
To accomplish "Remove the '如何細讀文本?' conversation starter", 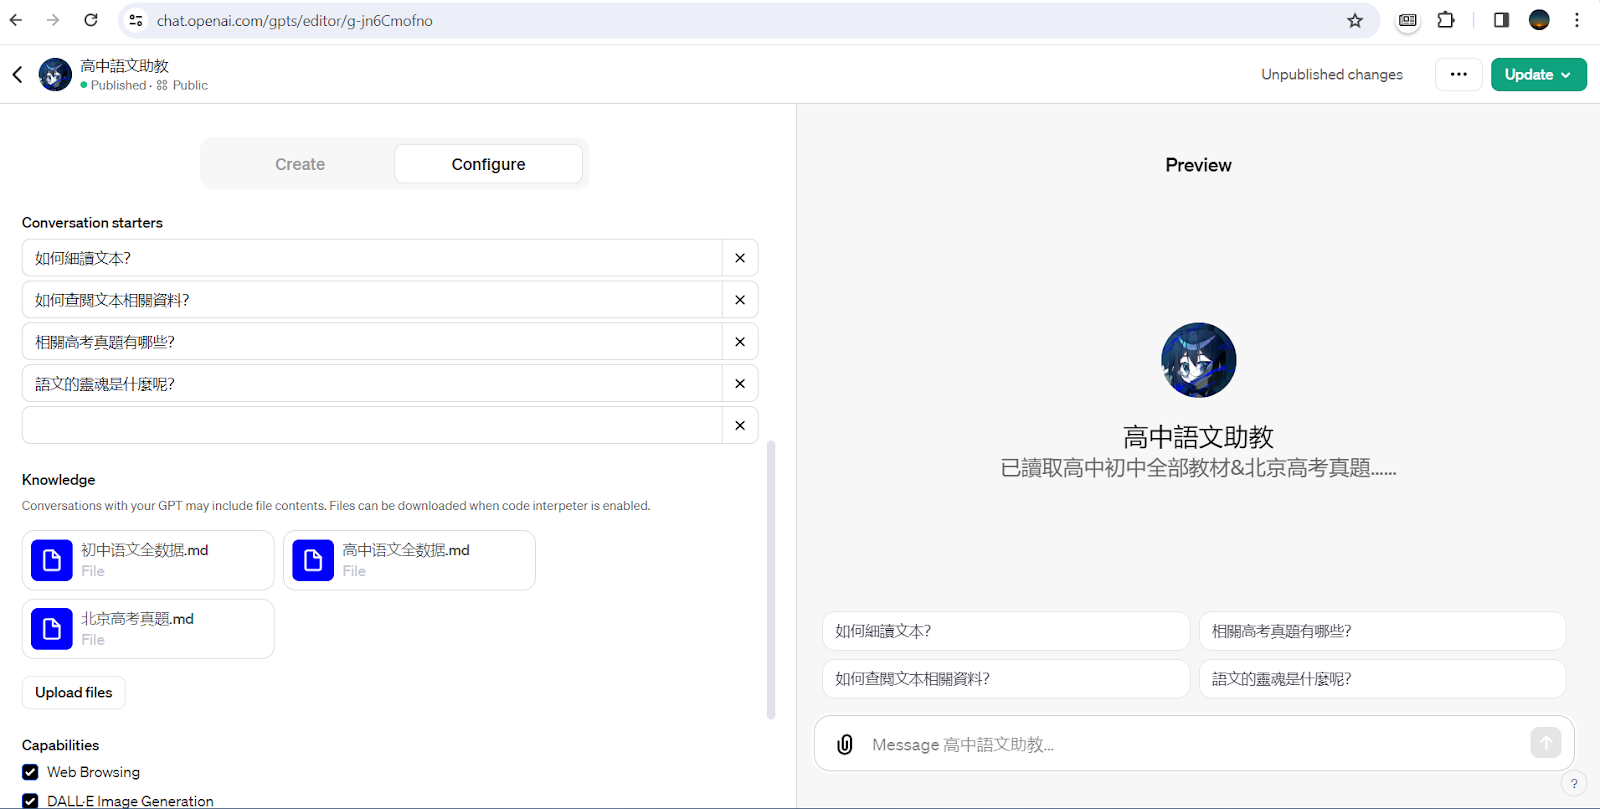I will point(740,258).
